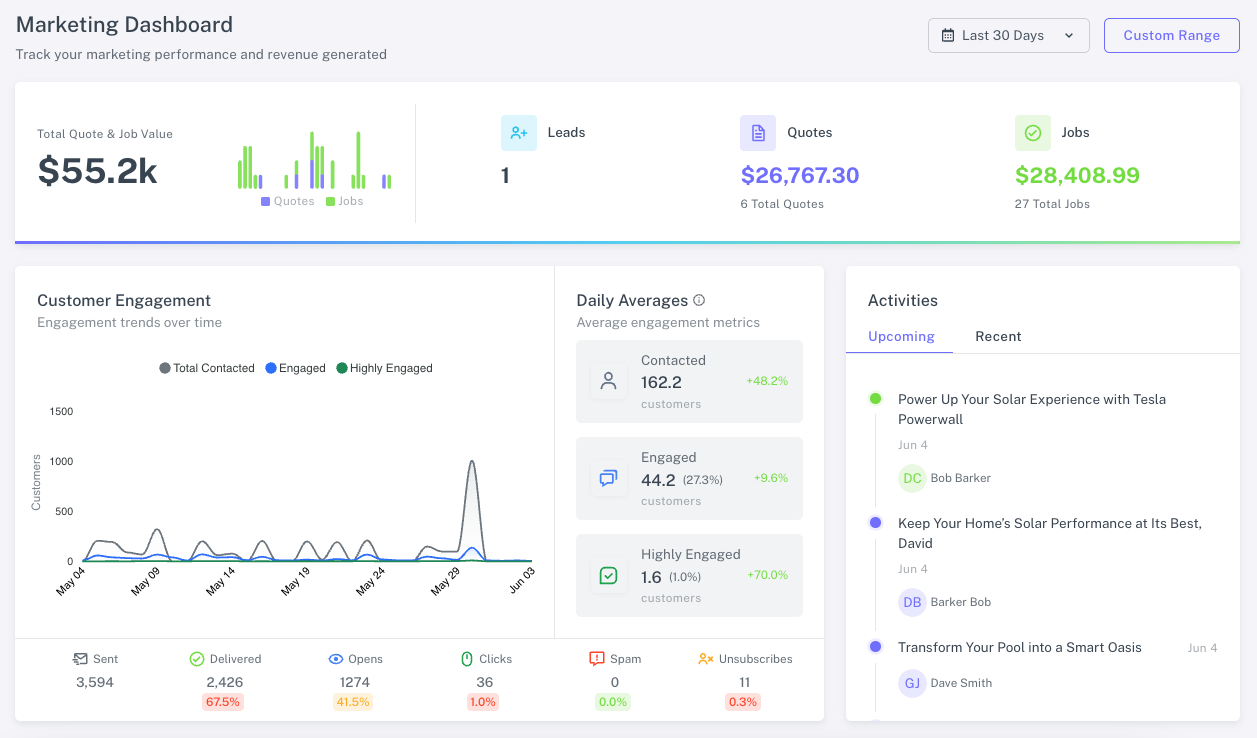Toggle Highly Engaged series in chart legend
The image size is (1257, 738).
point(385,368)
